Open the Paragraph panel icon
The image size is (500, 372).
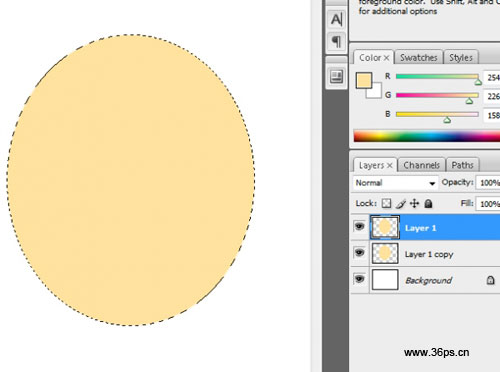click(336, 41)
